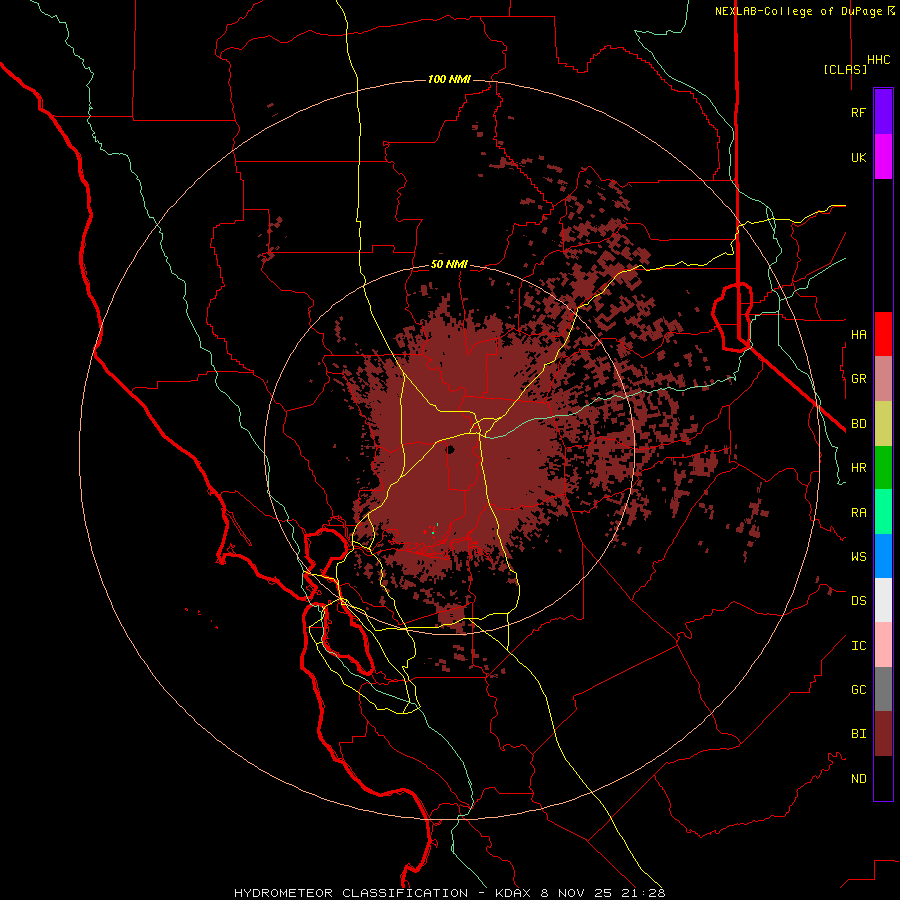Select the BD yellow legend swatch
The image size is (900, 900).
click(x=883, y=423)
